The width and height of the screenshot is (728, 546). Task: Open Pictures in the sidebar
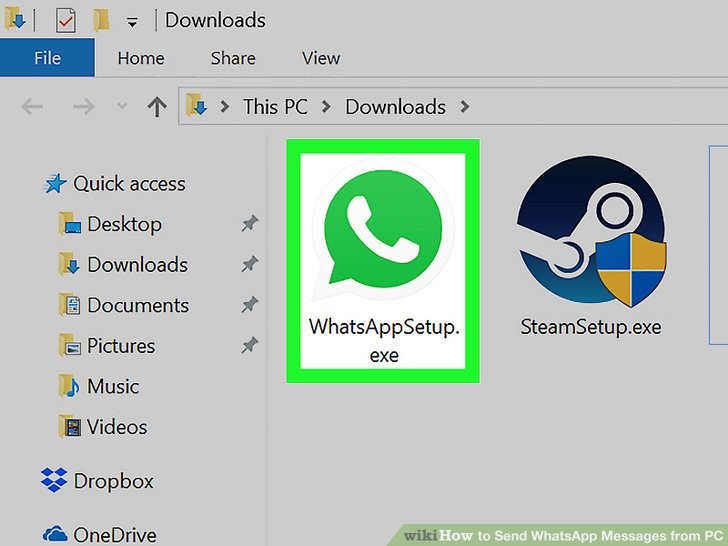coord(121,346)
